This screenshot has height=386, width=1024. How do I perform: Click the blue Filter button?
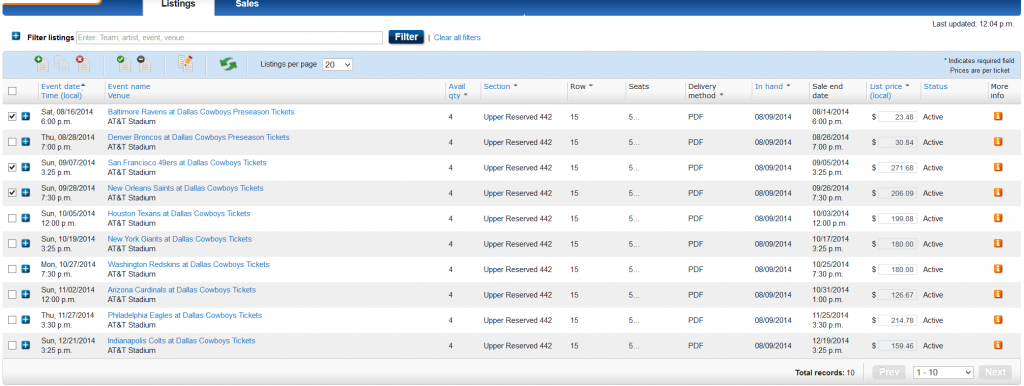click(x=406, y=37)
